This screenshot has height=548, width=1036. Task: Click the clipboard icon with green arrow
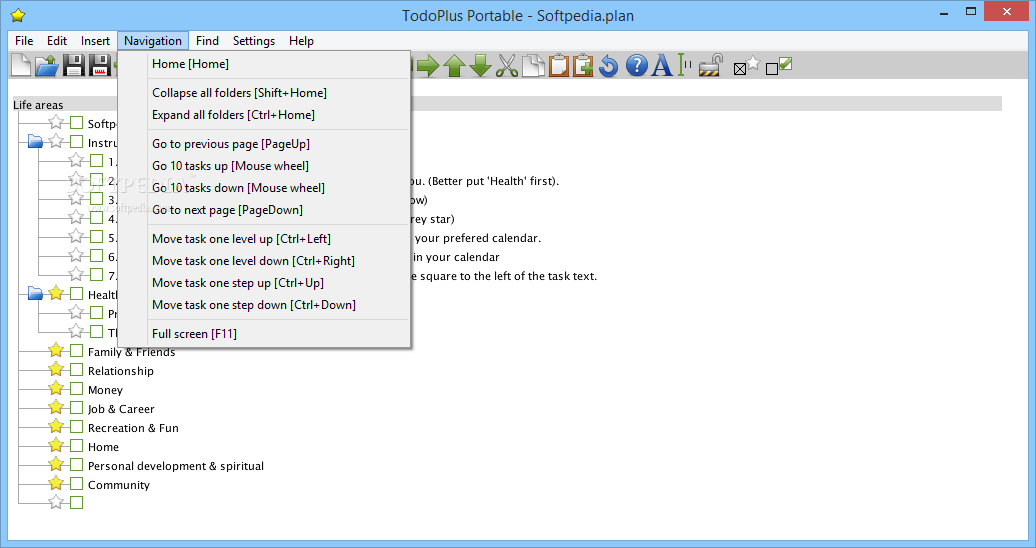pos(583,65)
